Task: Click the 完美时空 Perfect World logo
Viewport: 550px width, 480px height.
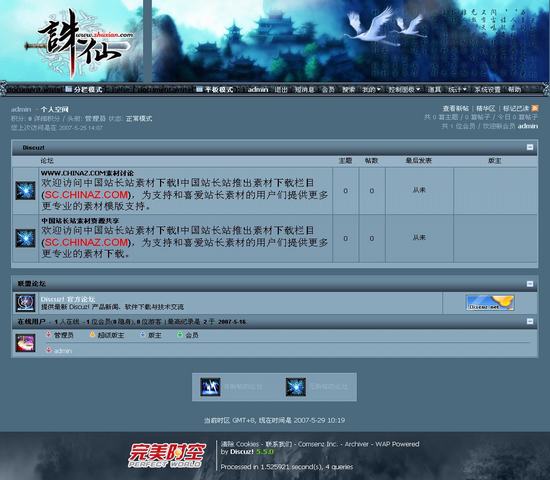Action: click(167, 455)
